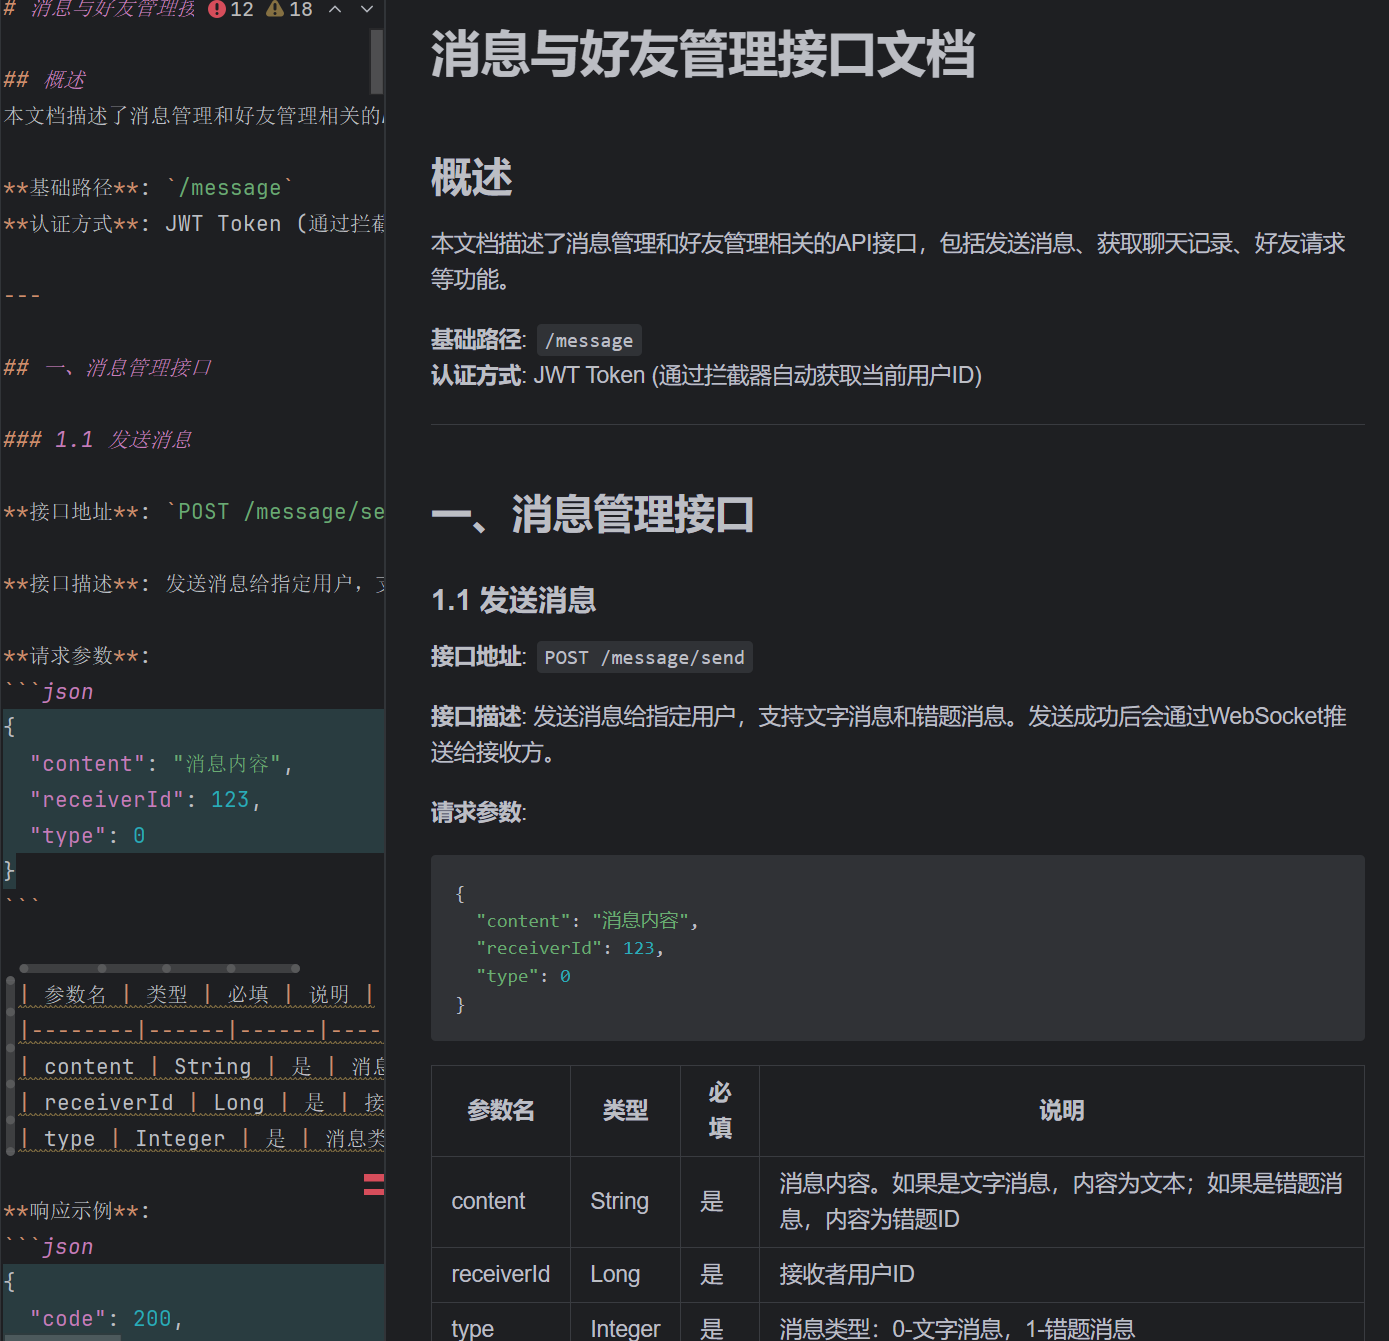Click the | receiverId | Long | row in editor
Screen dimensions: 1389x1341
point(202,1102)
